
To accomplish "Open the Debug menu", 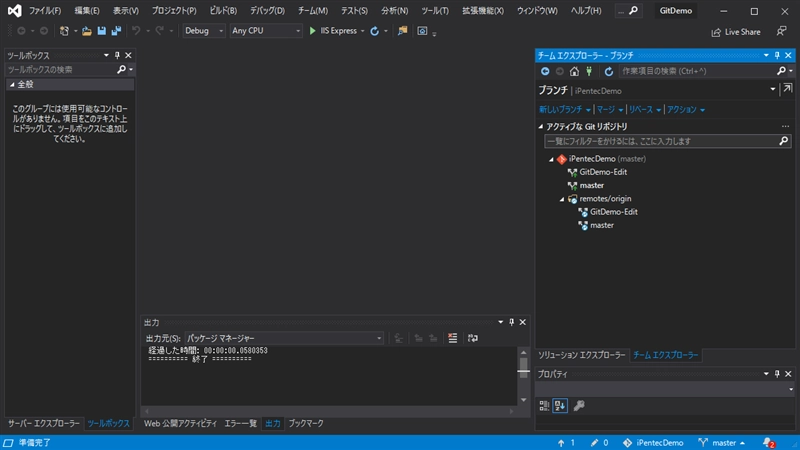I will [x=267, y=11].
